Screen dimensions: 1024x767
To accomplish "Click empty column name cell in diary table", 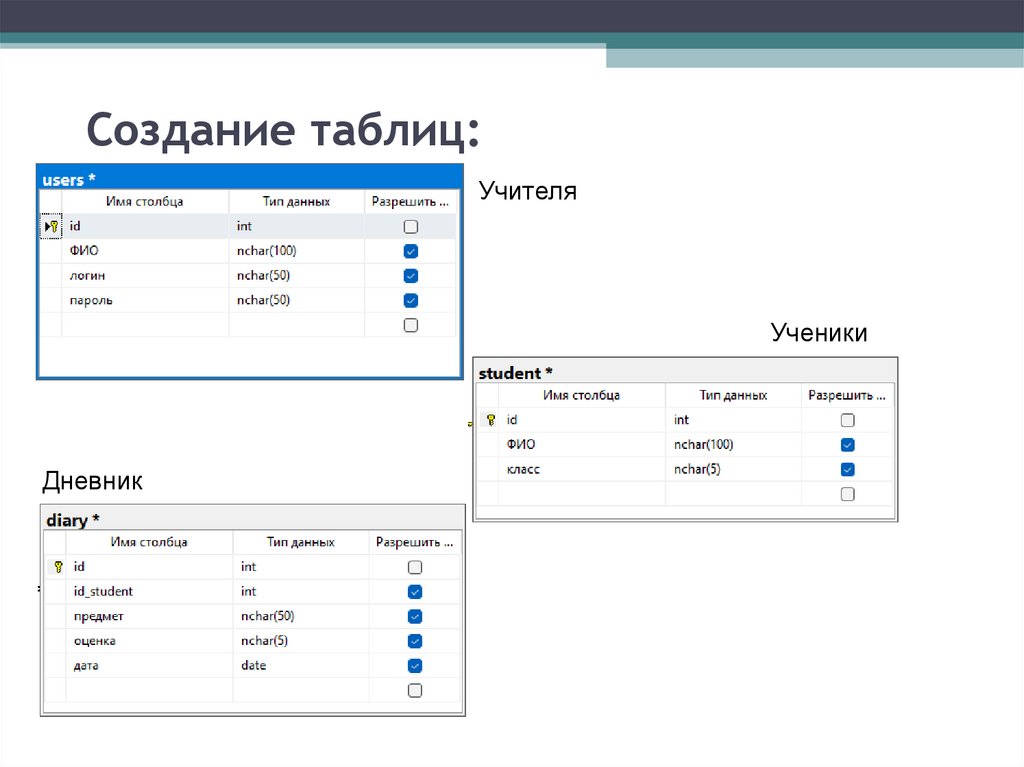I will [149, 690].
